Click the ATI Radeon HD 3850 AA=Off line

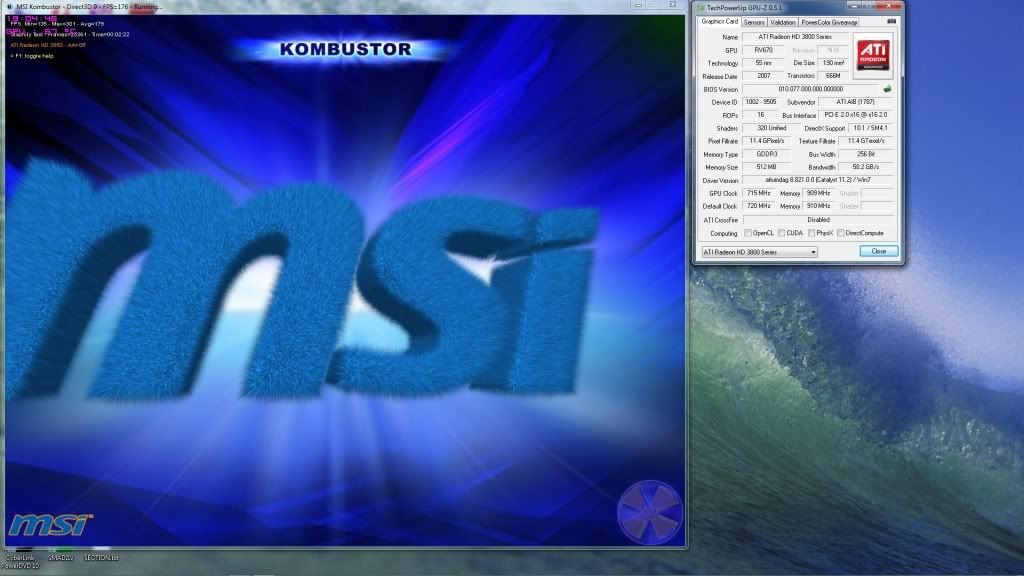[x=48, y=45]
